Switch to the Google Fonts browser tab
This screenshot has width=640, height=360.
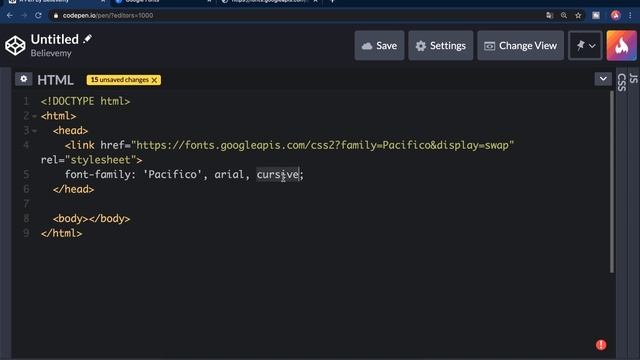[163, 2]
